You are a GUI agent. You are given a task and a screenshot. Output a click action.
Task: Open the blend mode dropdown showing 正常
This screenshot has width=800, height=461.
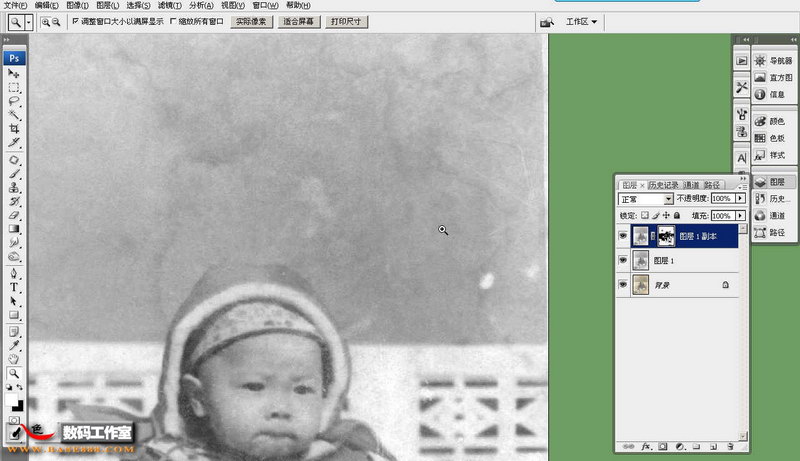pyautogui.click(x=646, y=199)
